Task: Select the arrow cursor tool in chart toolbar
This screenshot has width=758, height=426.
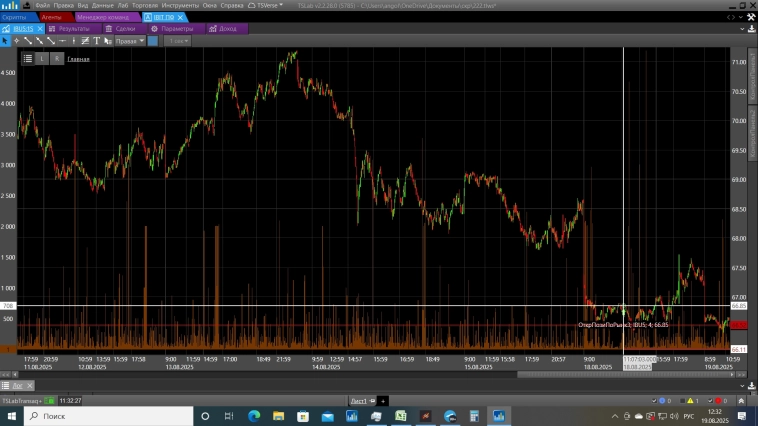Action: coord(5,41)
